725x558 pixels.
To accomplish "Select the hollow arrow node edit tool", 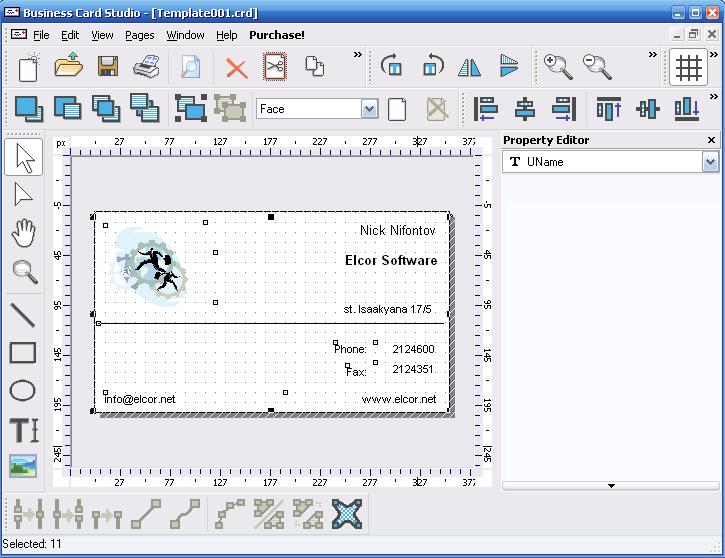I will pos(23,194).
